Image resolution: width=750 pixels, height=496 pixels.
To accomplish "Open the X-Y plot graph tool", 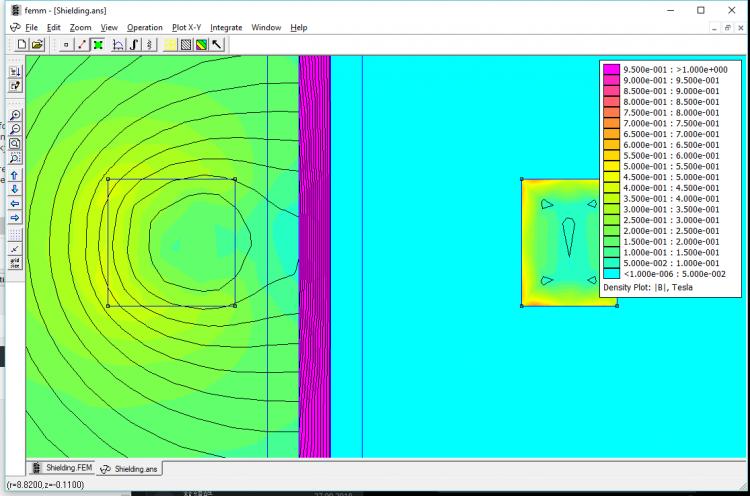I will click(x=119, y=45).
